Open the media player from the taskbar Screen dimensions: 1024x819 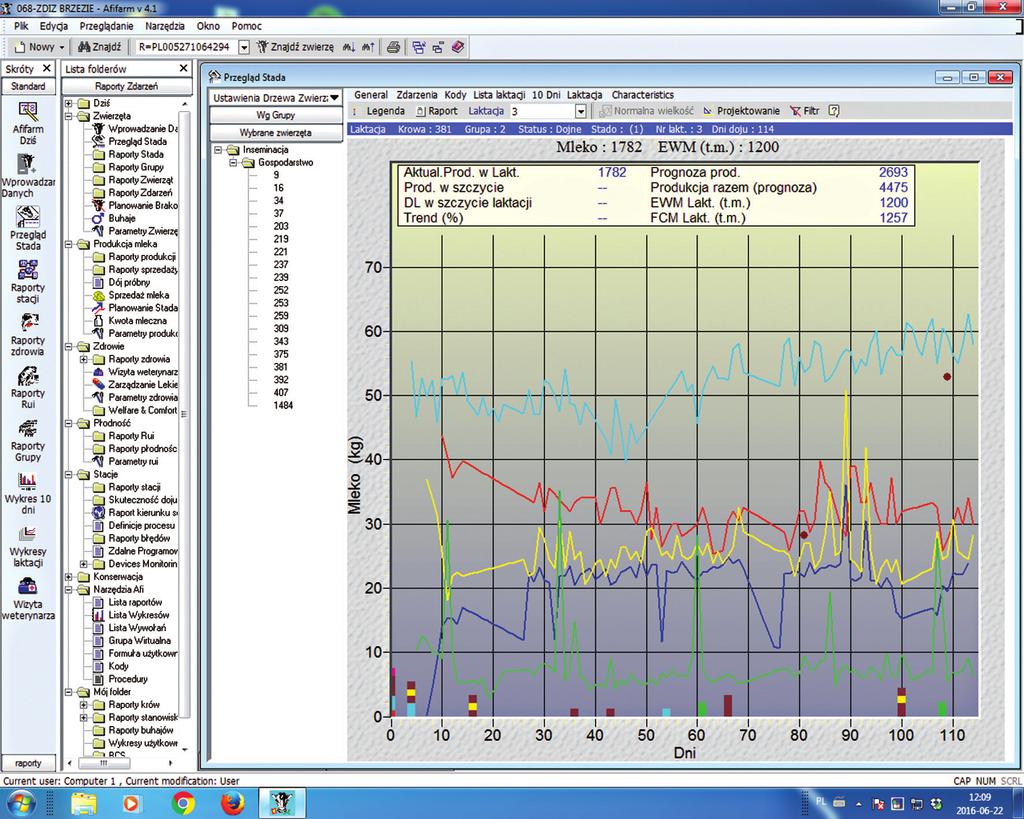click(x=132, y=803)
